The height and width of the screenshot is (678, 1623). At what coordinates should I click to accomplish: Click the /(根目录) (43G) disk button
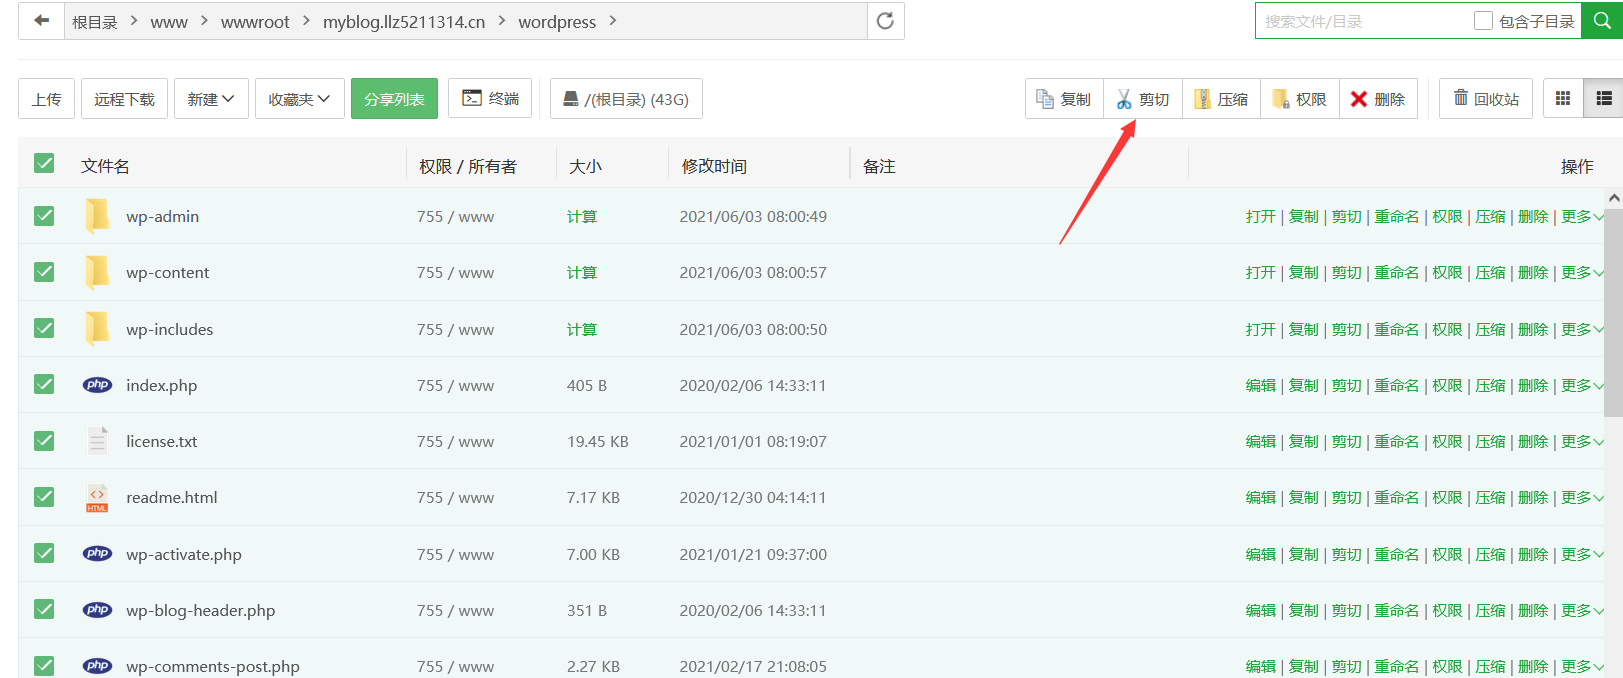click(x=626, y=99)
